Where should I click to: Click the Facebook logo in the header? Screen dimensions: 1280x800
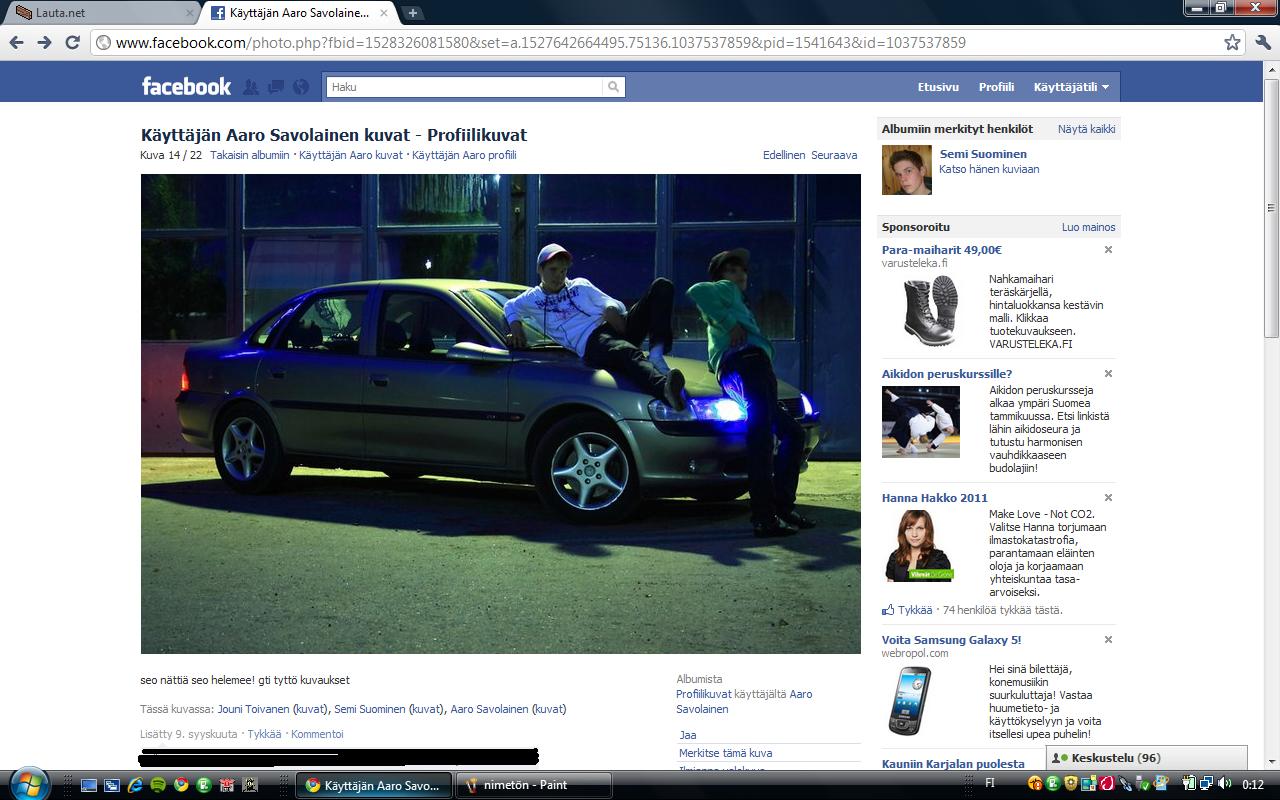(x=186, y=87)
